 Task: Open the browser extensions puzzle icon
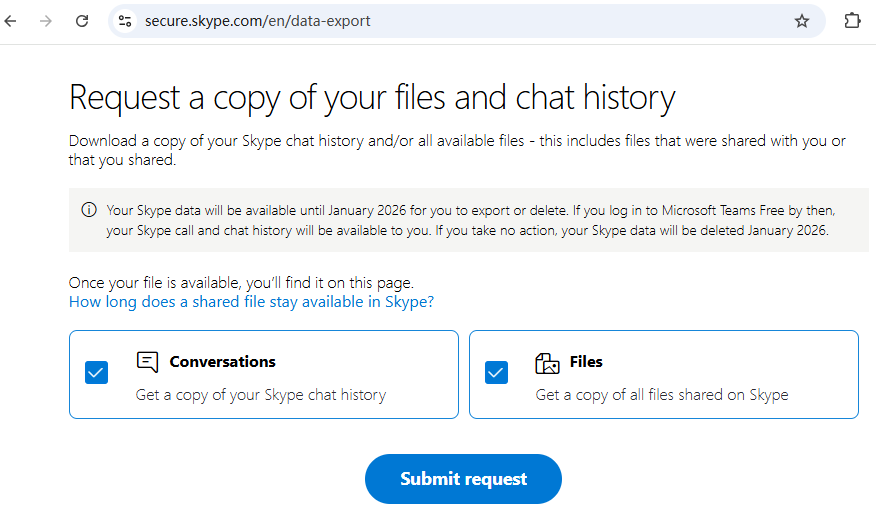(x=852, y=21)
